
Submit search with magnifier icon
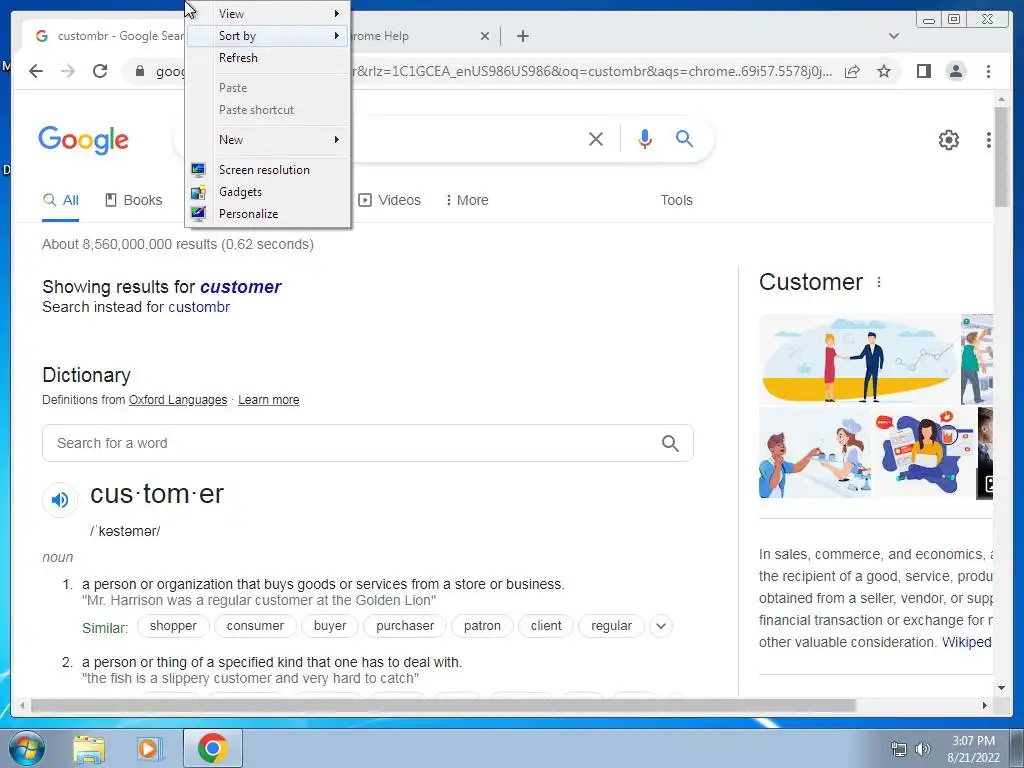point(684,138)
